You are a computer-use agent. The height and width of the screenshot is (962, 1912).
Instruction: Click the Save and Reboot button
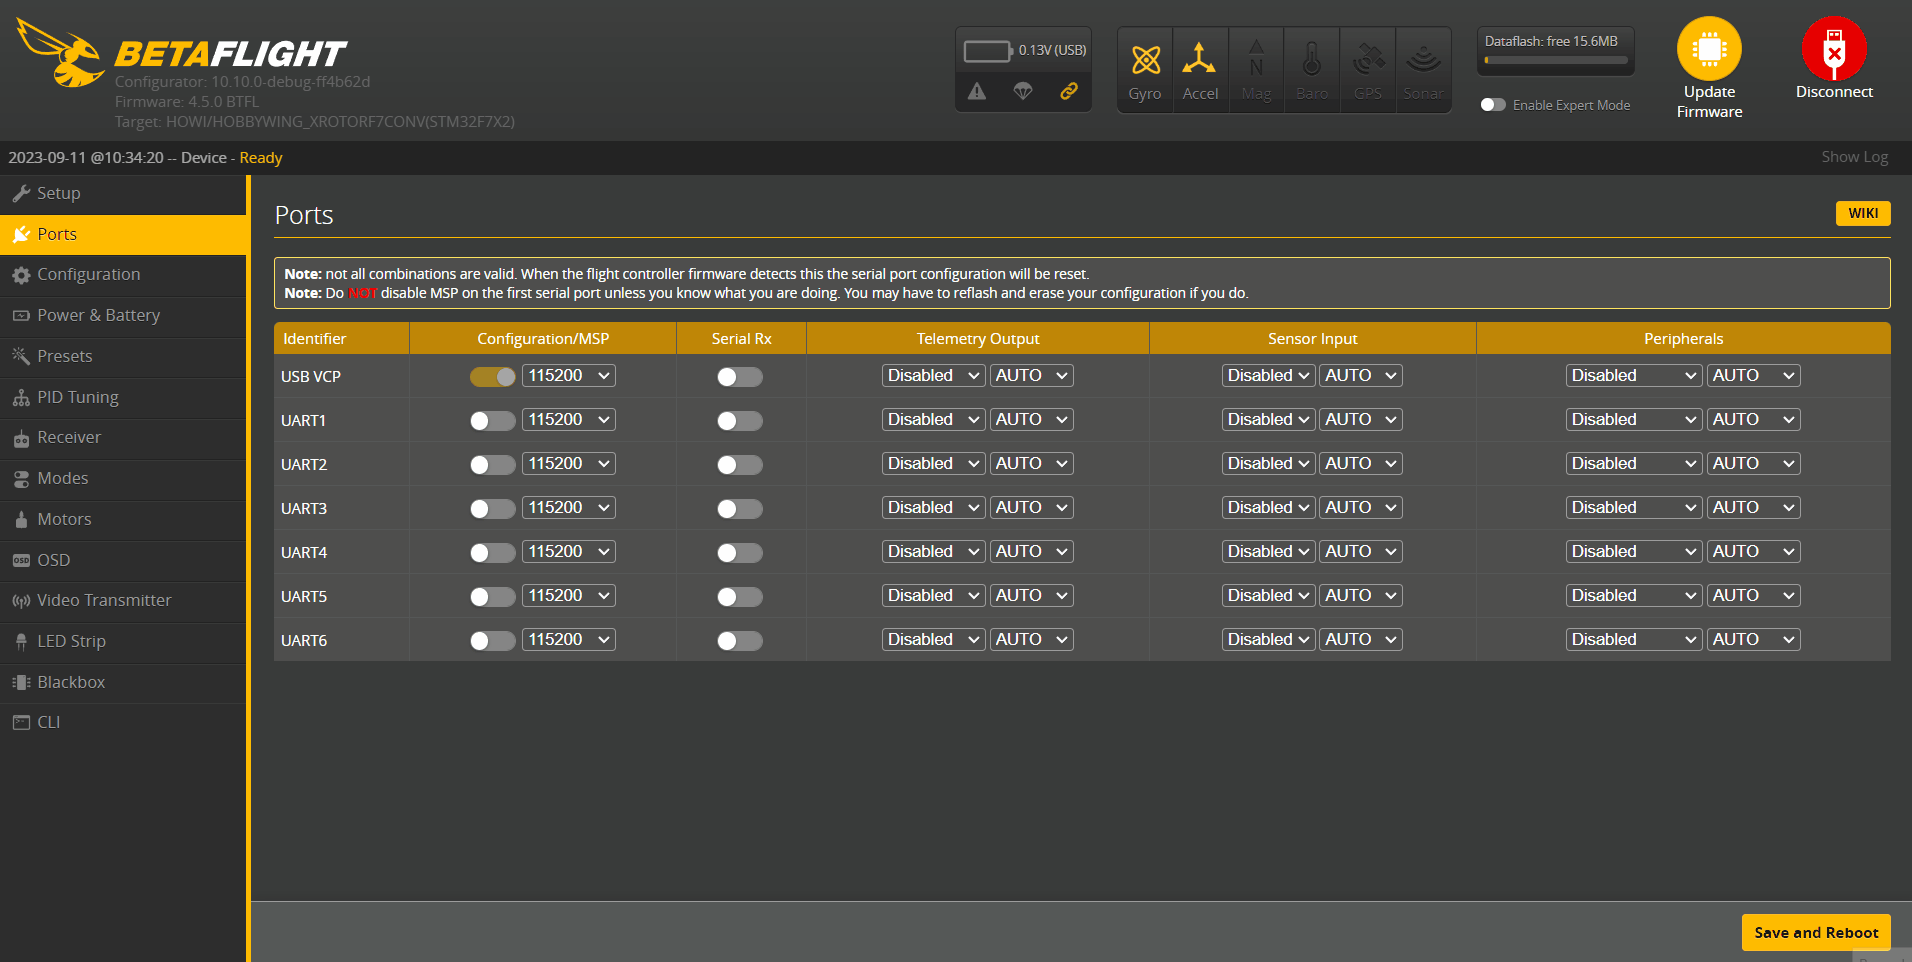point(1815,932)
